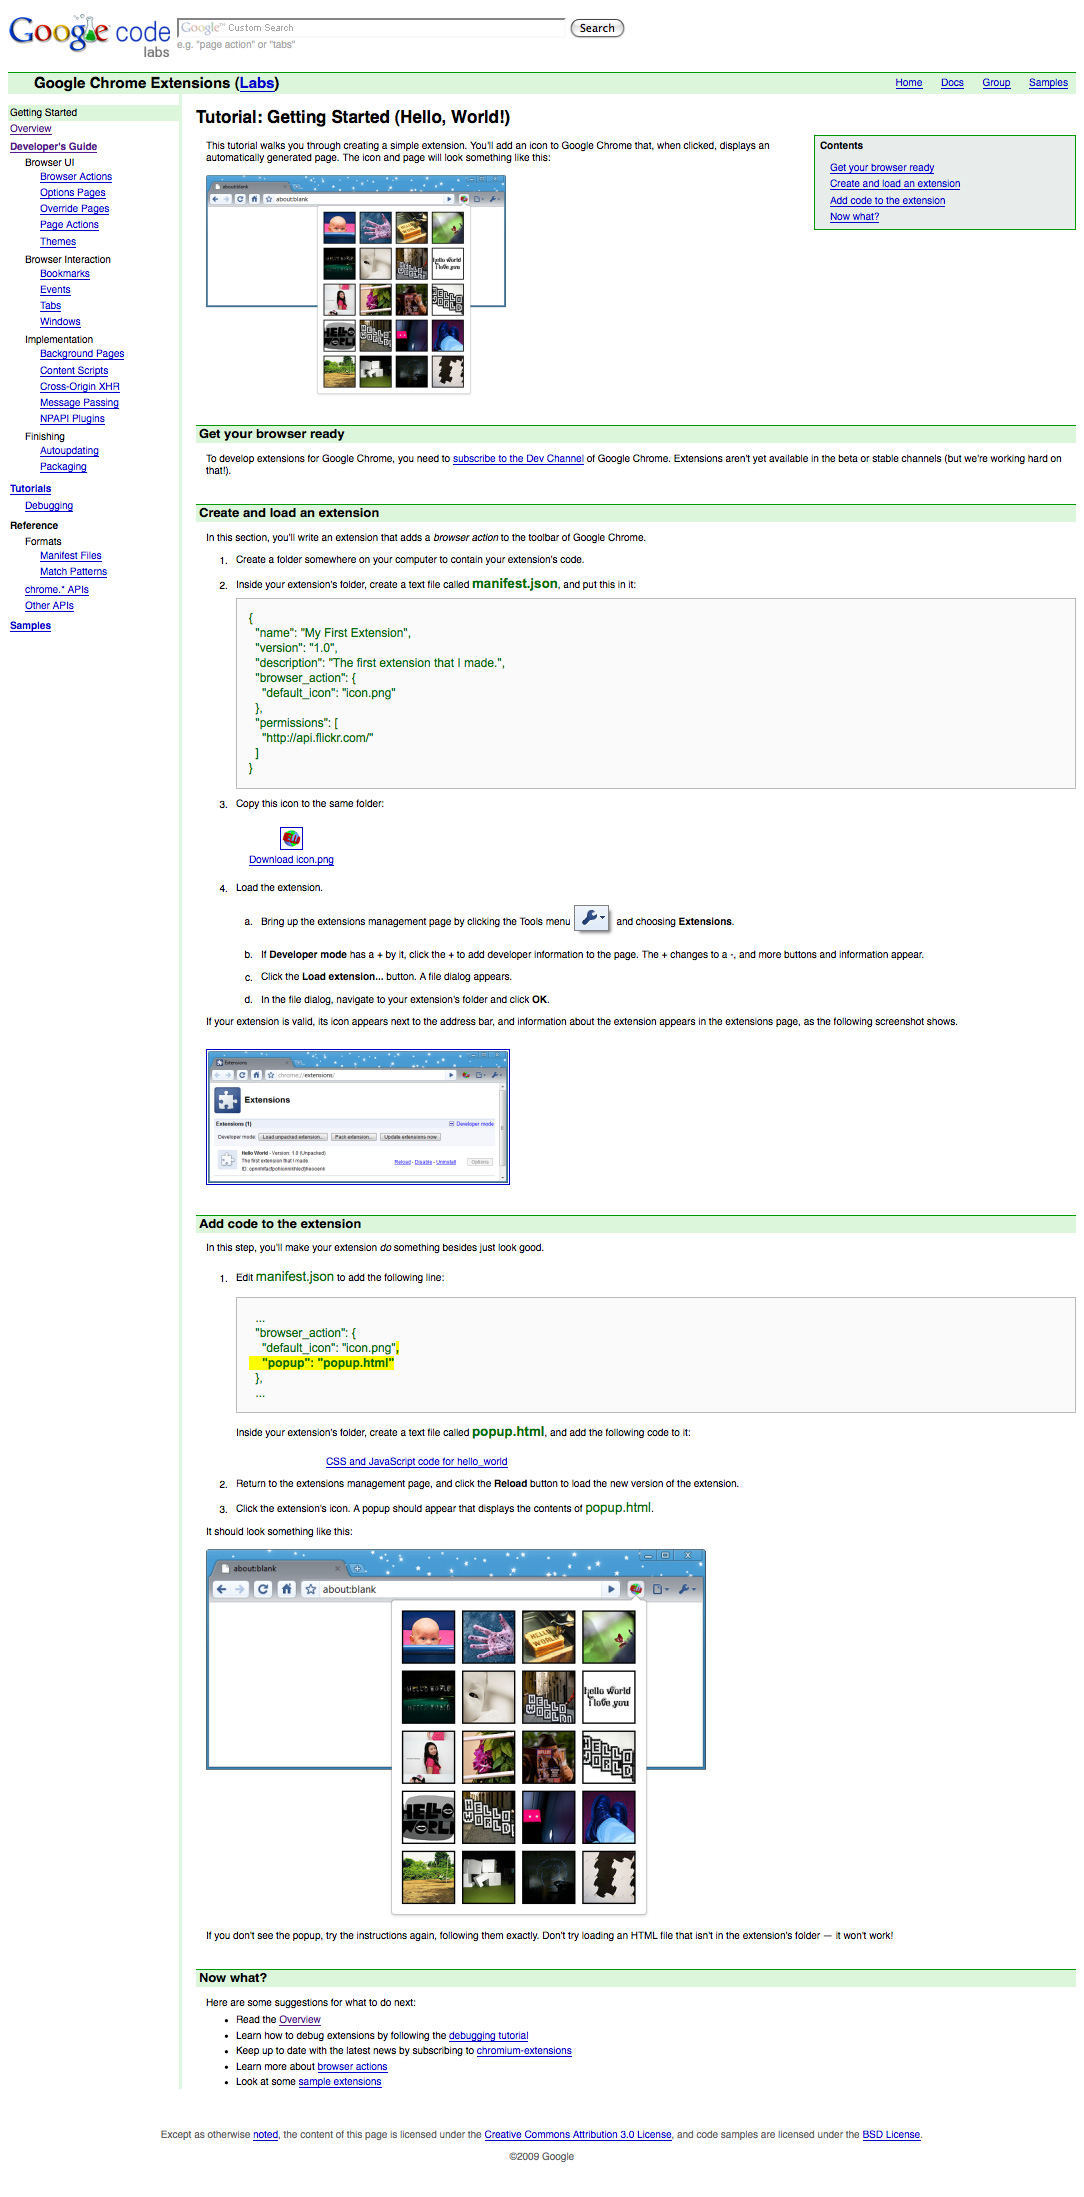The image size is (1084, 2197).
Task: Open Packaging sidebar link
Action: coord(63,467)
